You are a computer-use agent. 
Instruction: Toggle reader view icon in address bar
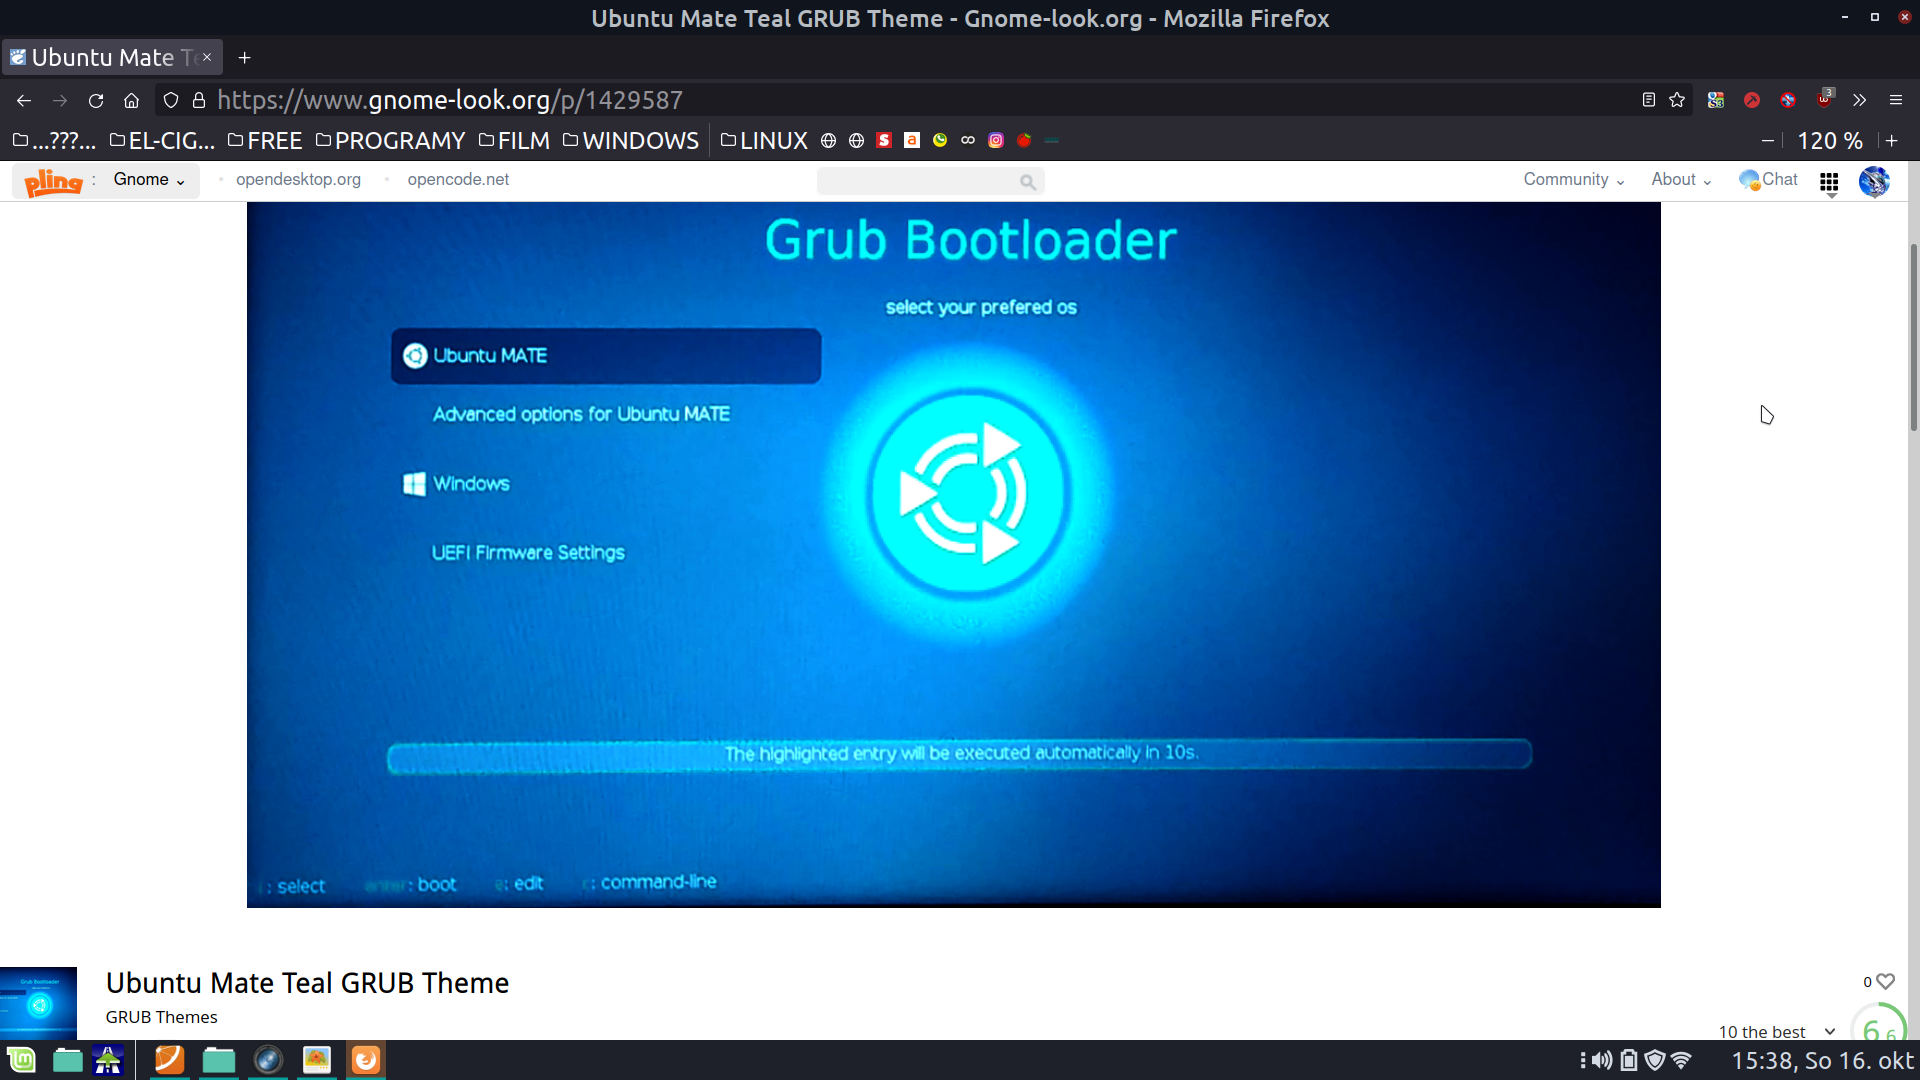pos(1648,100)
